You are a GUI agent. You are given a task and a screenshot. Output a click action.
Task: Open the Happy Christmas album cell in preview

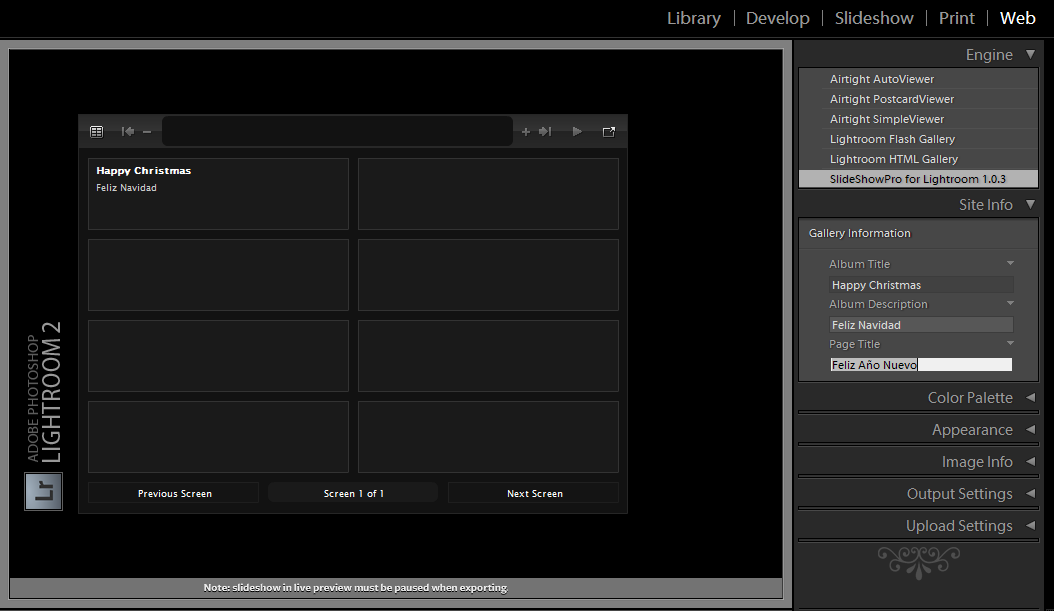point(218,194)
